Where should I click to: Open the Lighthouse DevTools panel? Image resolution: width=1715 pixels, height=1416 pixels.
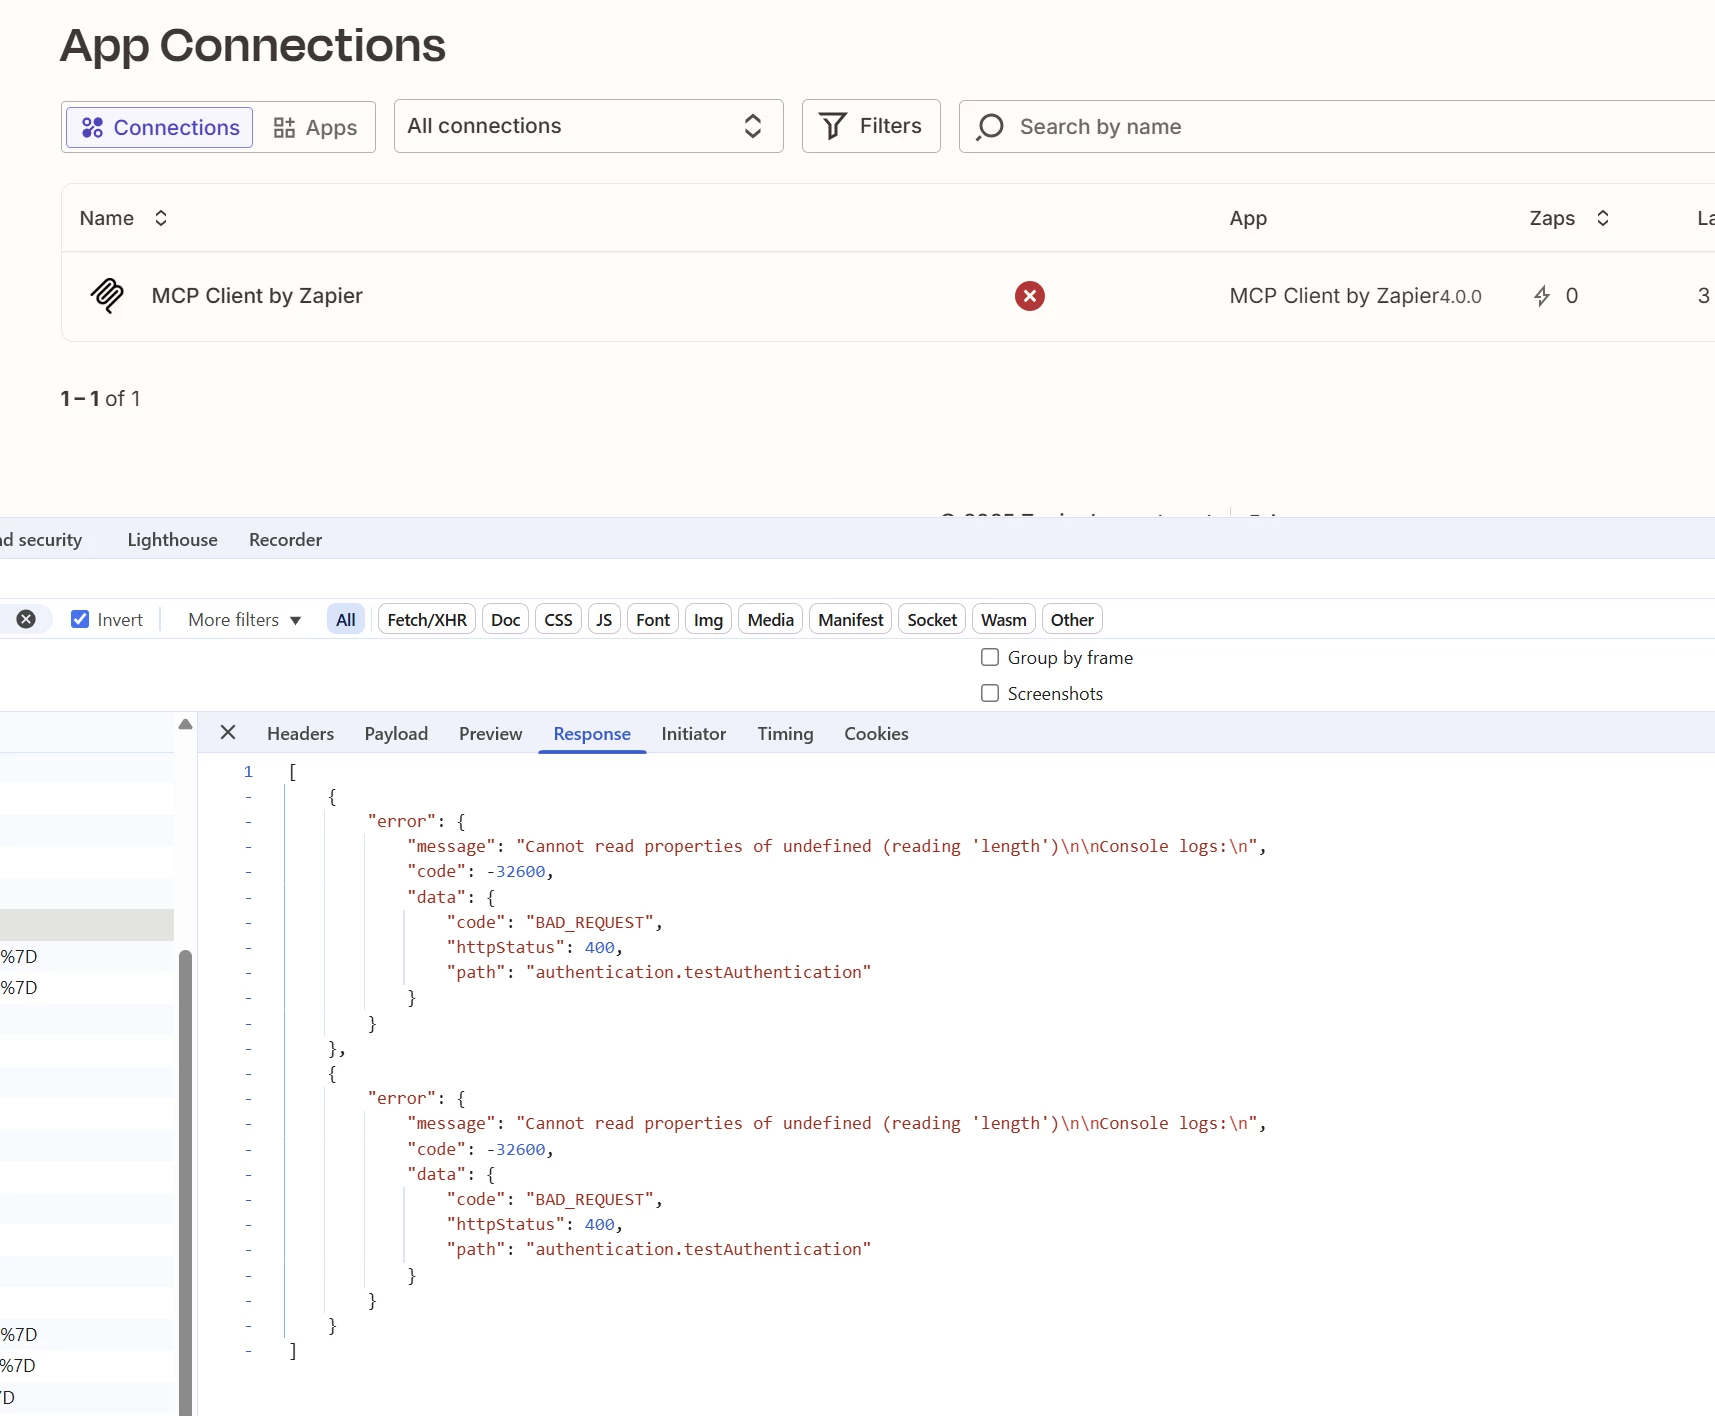(x=172, y=540)
